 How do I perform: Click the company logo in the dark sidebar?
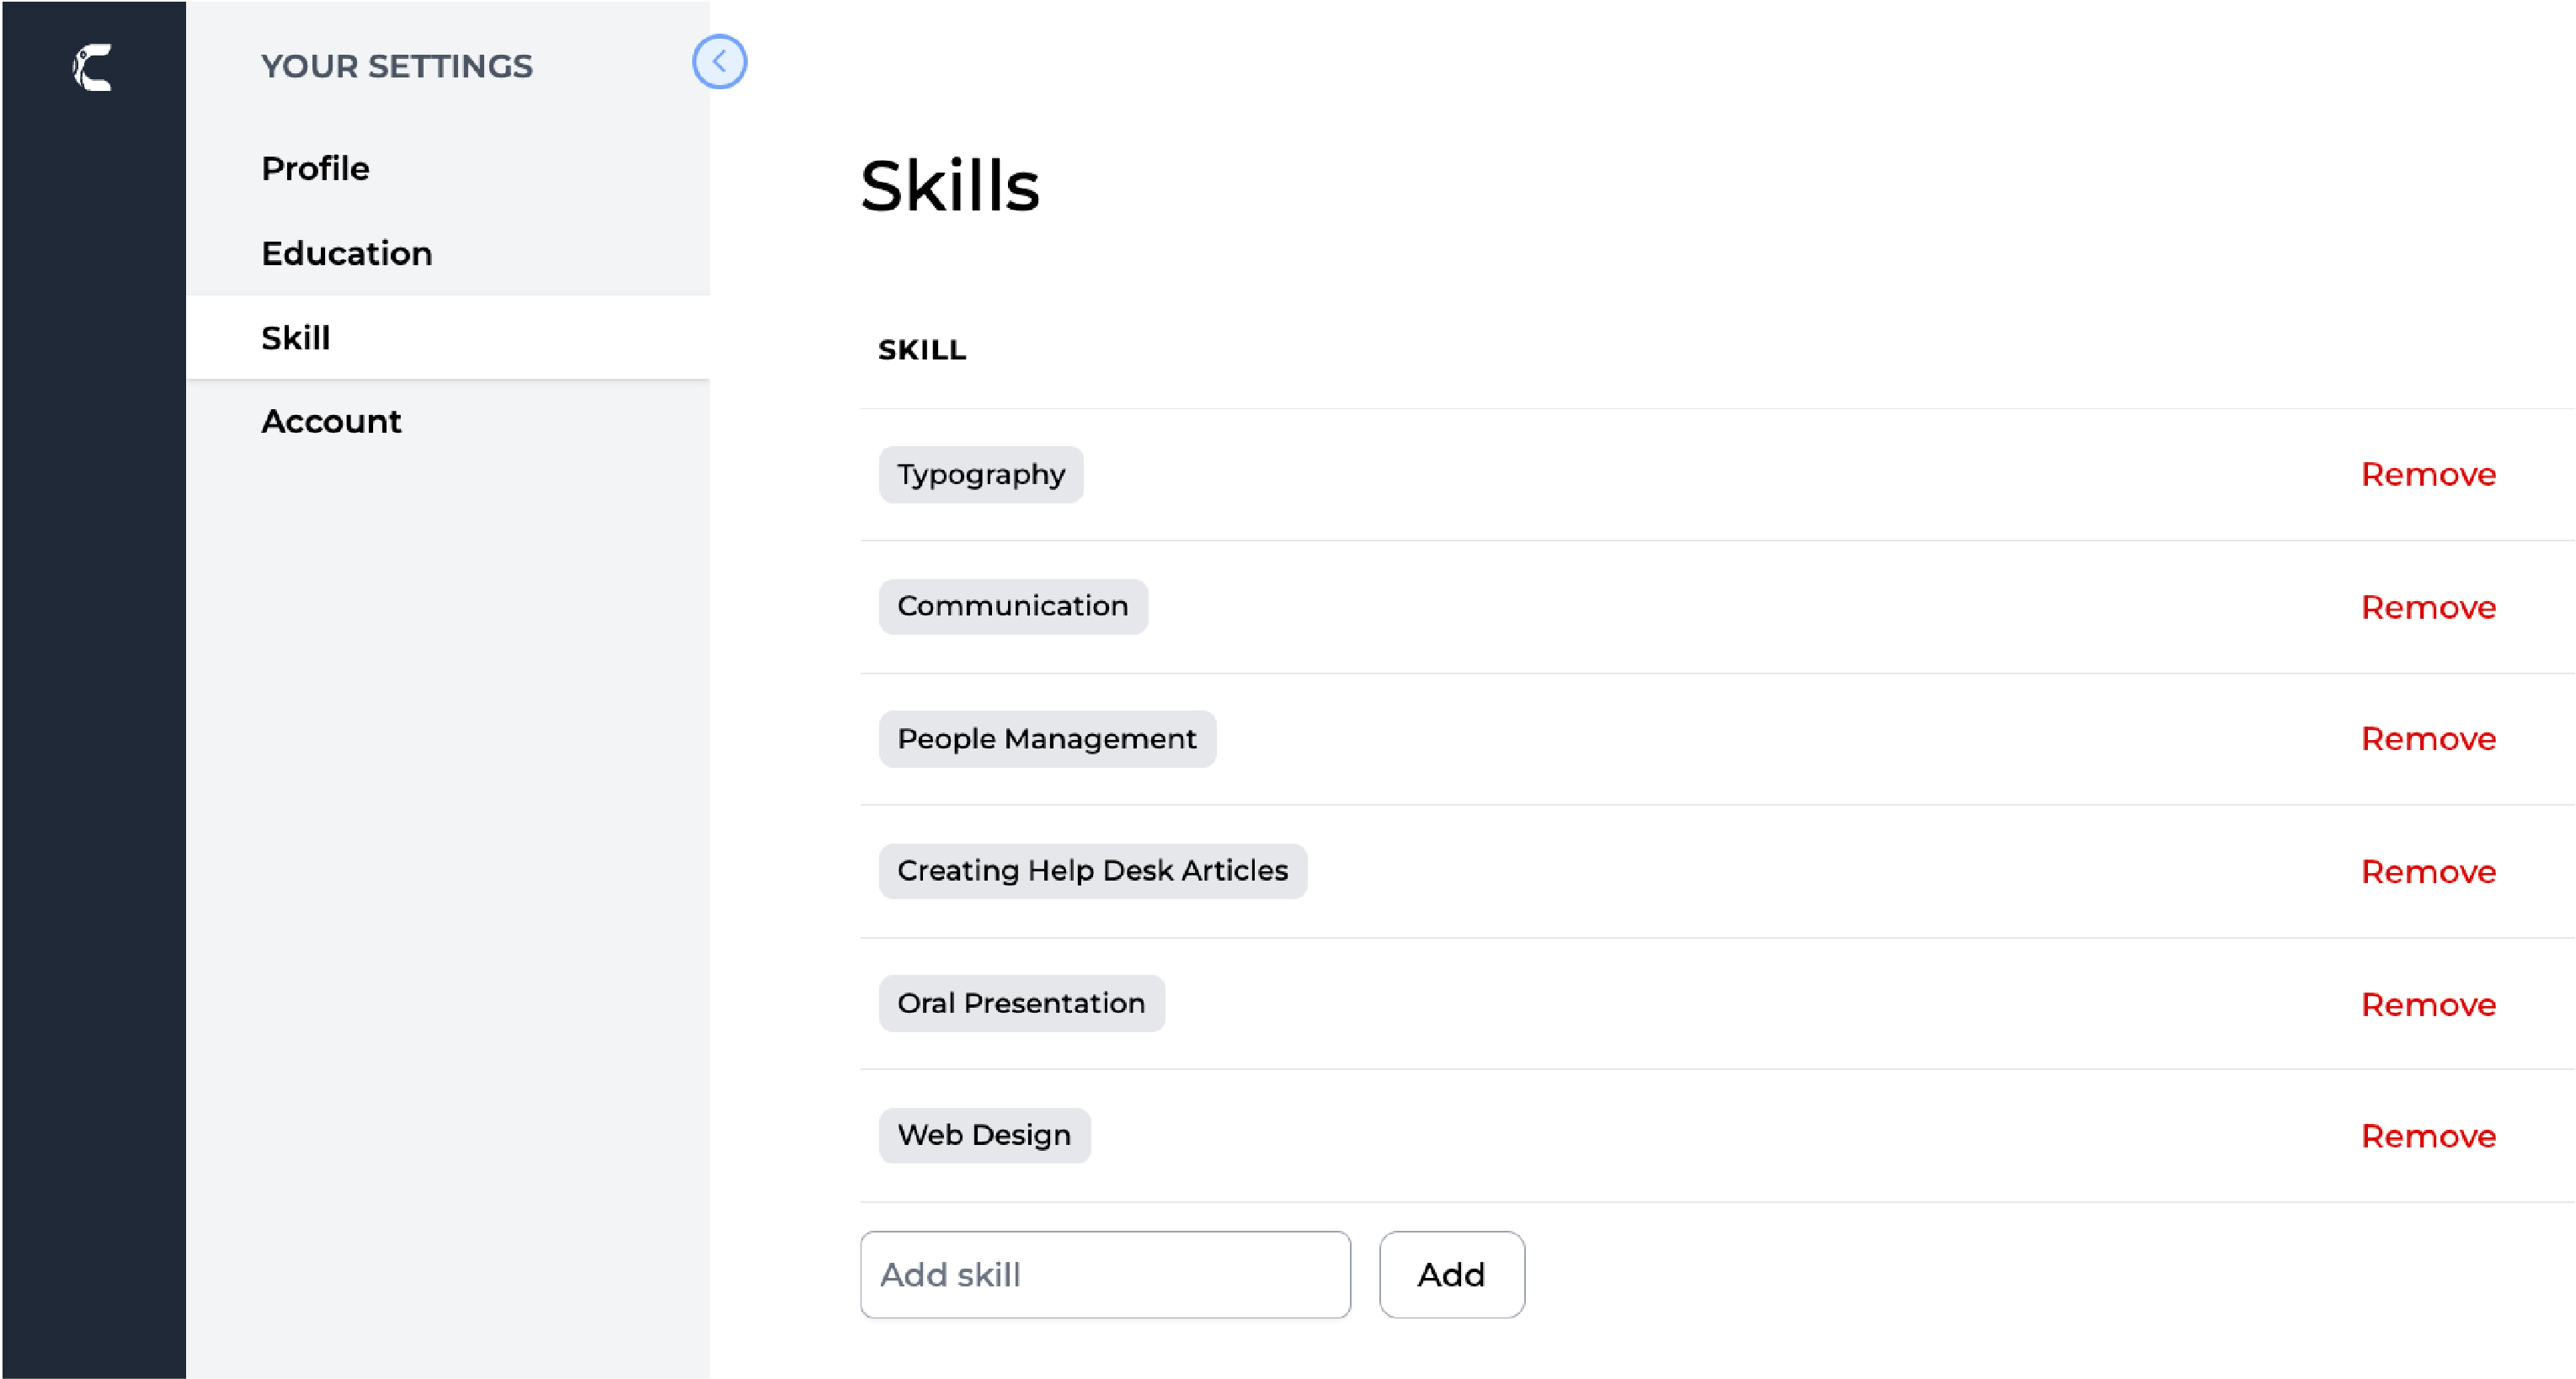pyautogui.click(x=92, y=70)
